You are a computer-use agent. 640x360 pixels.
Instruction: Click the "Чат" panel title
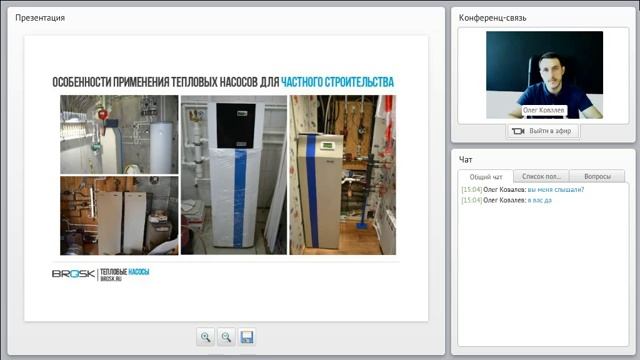(x=465, y=160)
